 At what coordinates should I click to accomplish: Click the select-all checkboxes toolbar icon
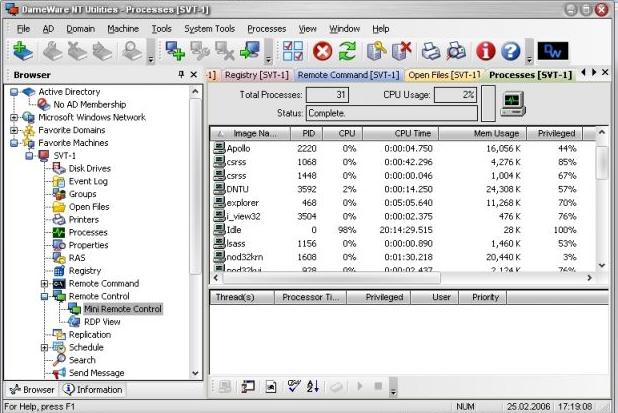click(293, 51)
